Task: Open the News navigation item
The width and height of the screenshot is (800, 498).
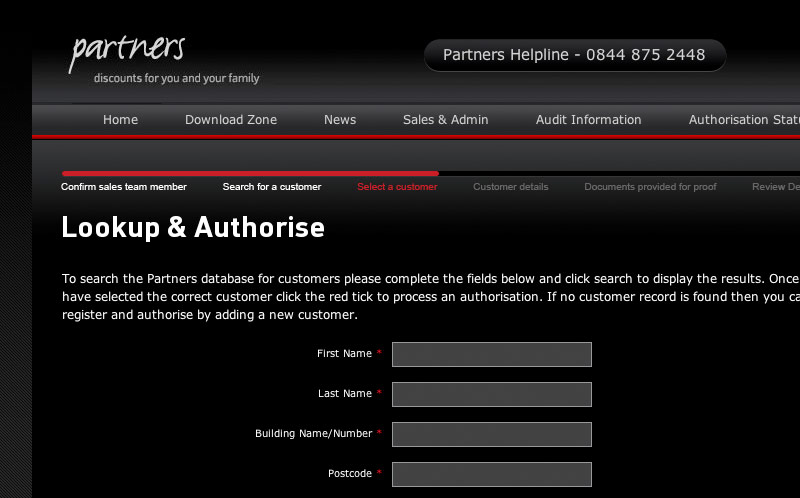Action: [x=340, y=120]
